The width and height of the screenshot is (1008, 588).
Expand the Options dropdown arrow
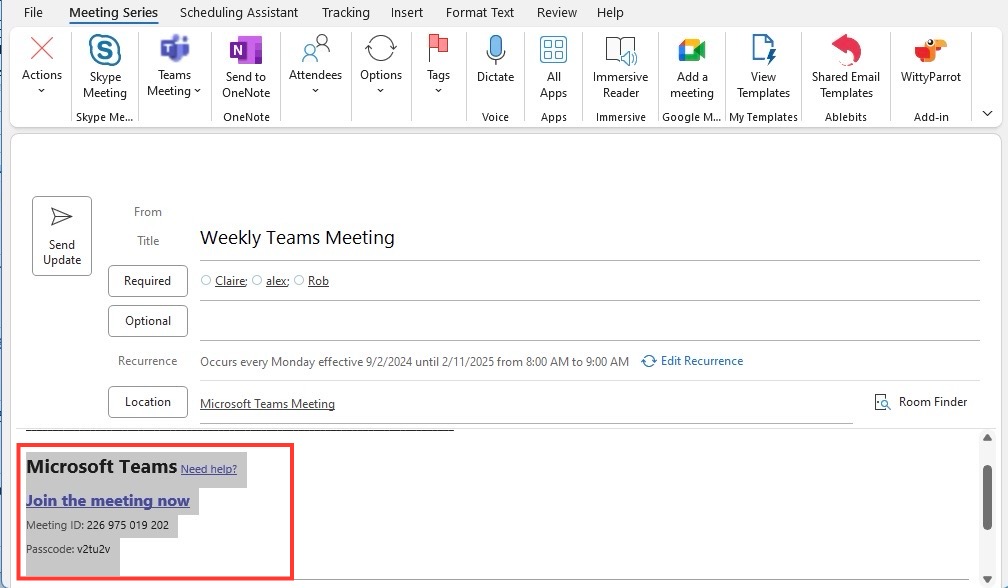point(381,91)
